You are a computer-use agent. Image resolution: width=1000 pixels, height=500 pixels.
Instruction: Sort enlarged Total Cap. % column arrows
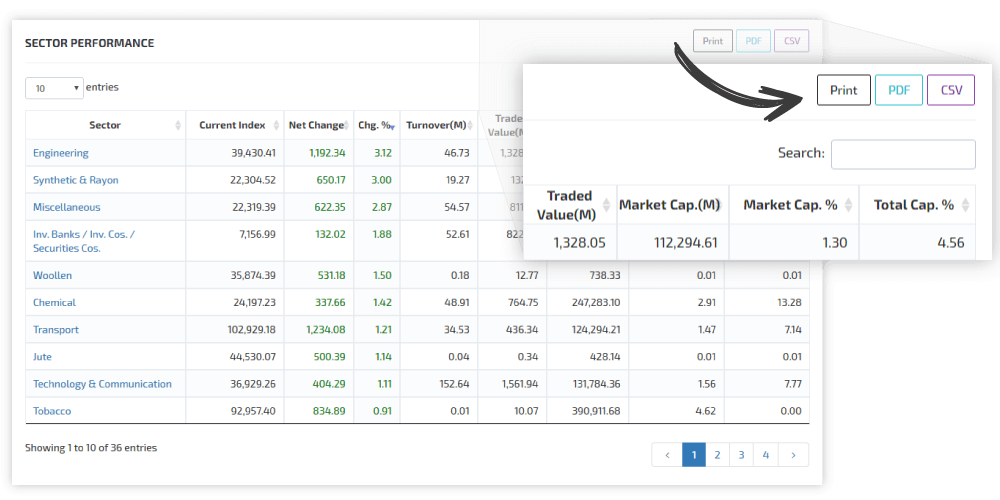(x=966, y=205)
